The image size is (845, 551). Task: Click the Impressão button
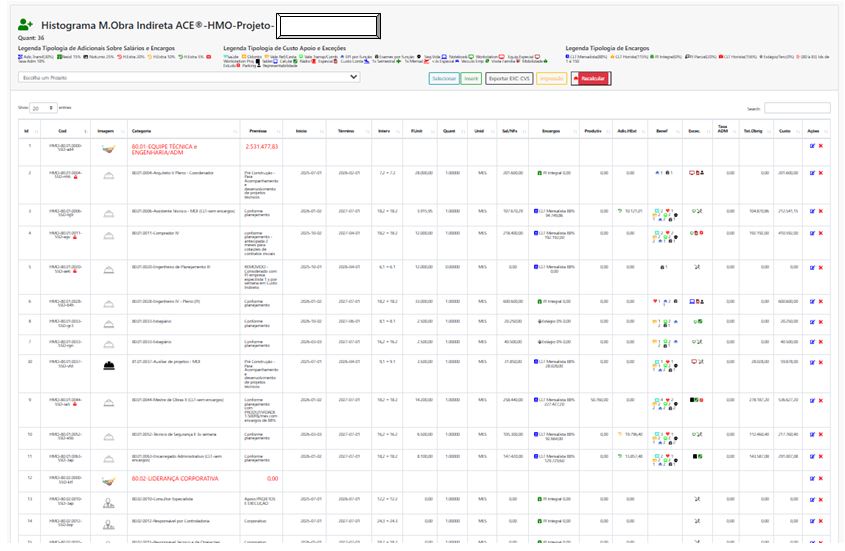tap(551, 78)
